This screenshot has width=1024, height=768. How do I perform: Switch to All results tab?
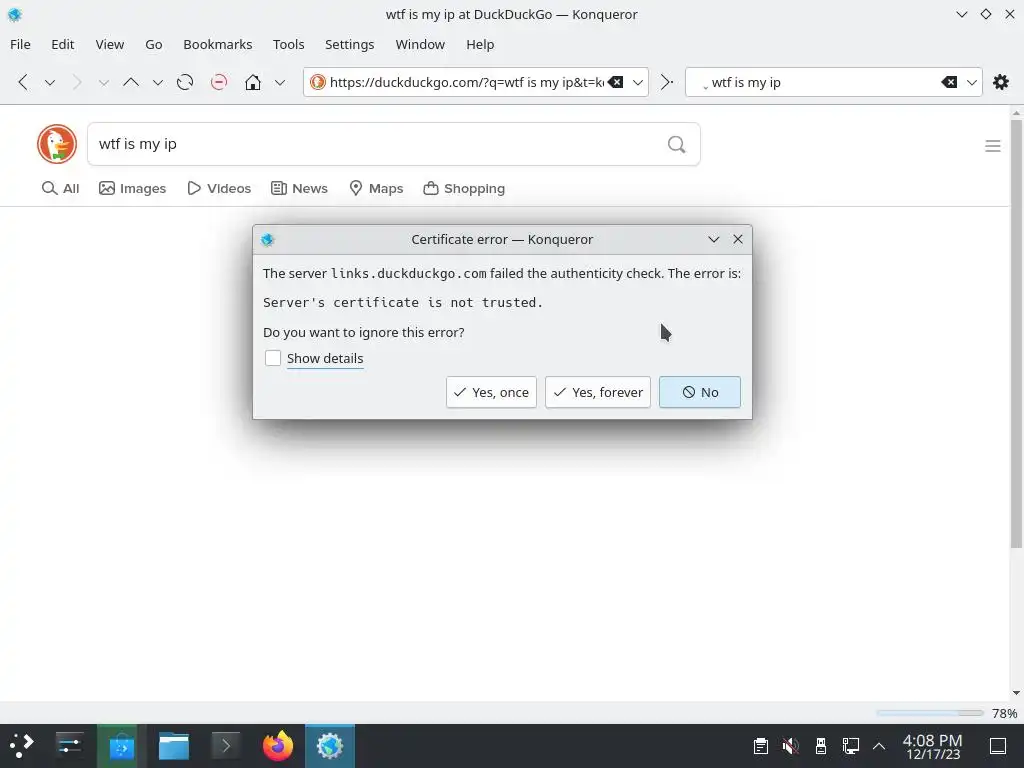tap(60, 189)
